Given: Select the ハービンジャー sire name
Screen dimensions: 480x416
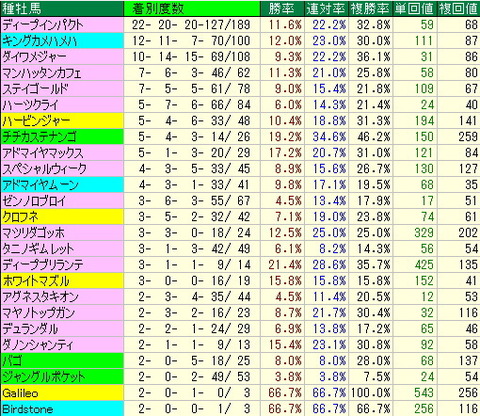Looking at the screenshot, I should tap(36, 121).
